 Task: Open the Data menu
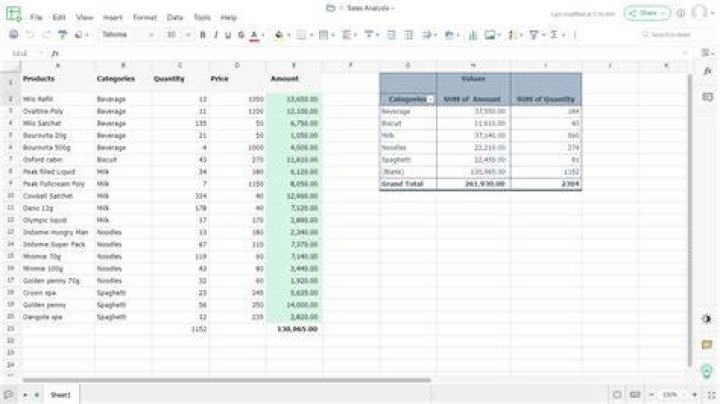(x=174, y=17)
